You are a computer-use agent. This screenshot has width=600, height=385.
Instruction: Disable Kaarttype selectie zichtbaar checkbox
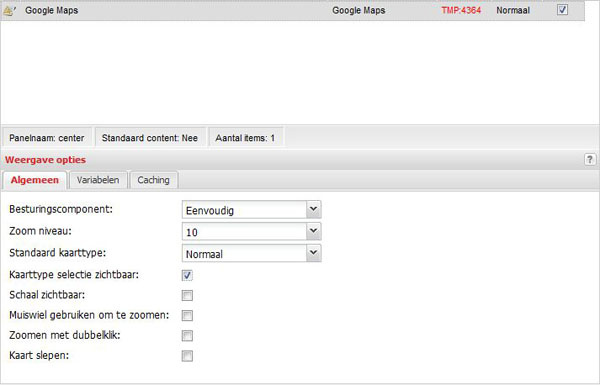[187, 275]
